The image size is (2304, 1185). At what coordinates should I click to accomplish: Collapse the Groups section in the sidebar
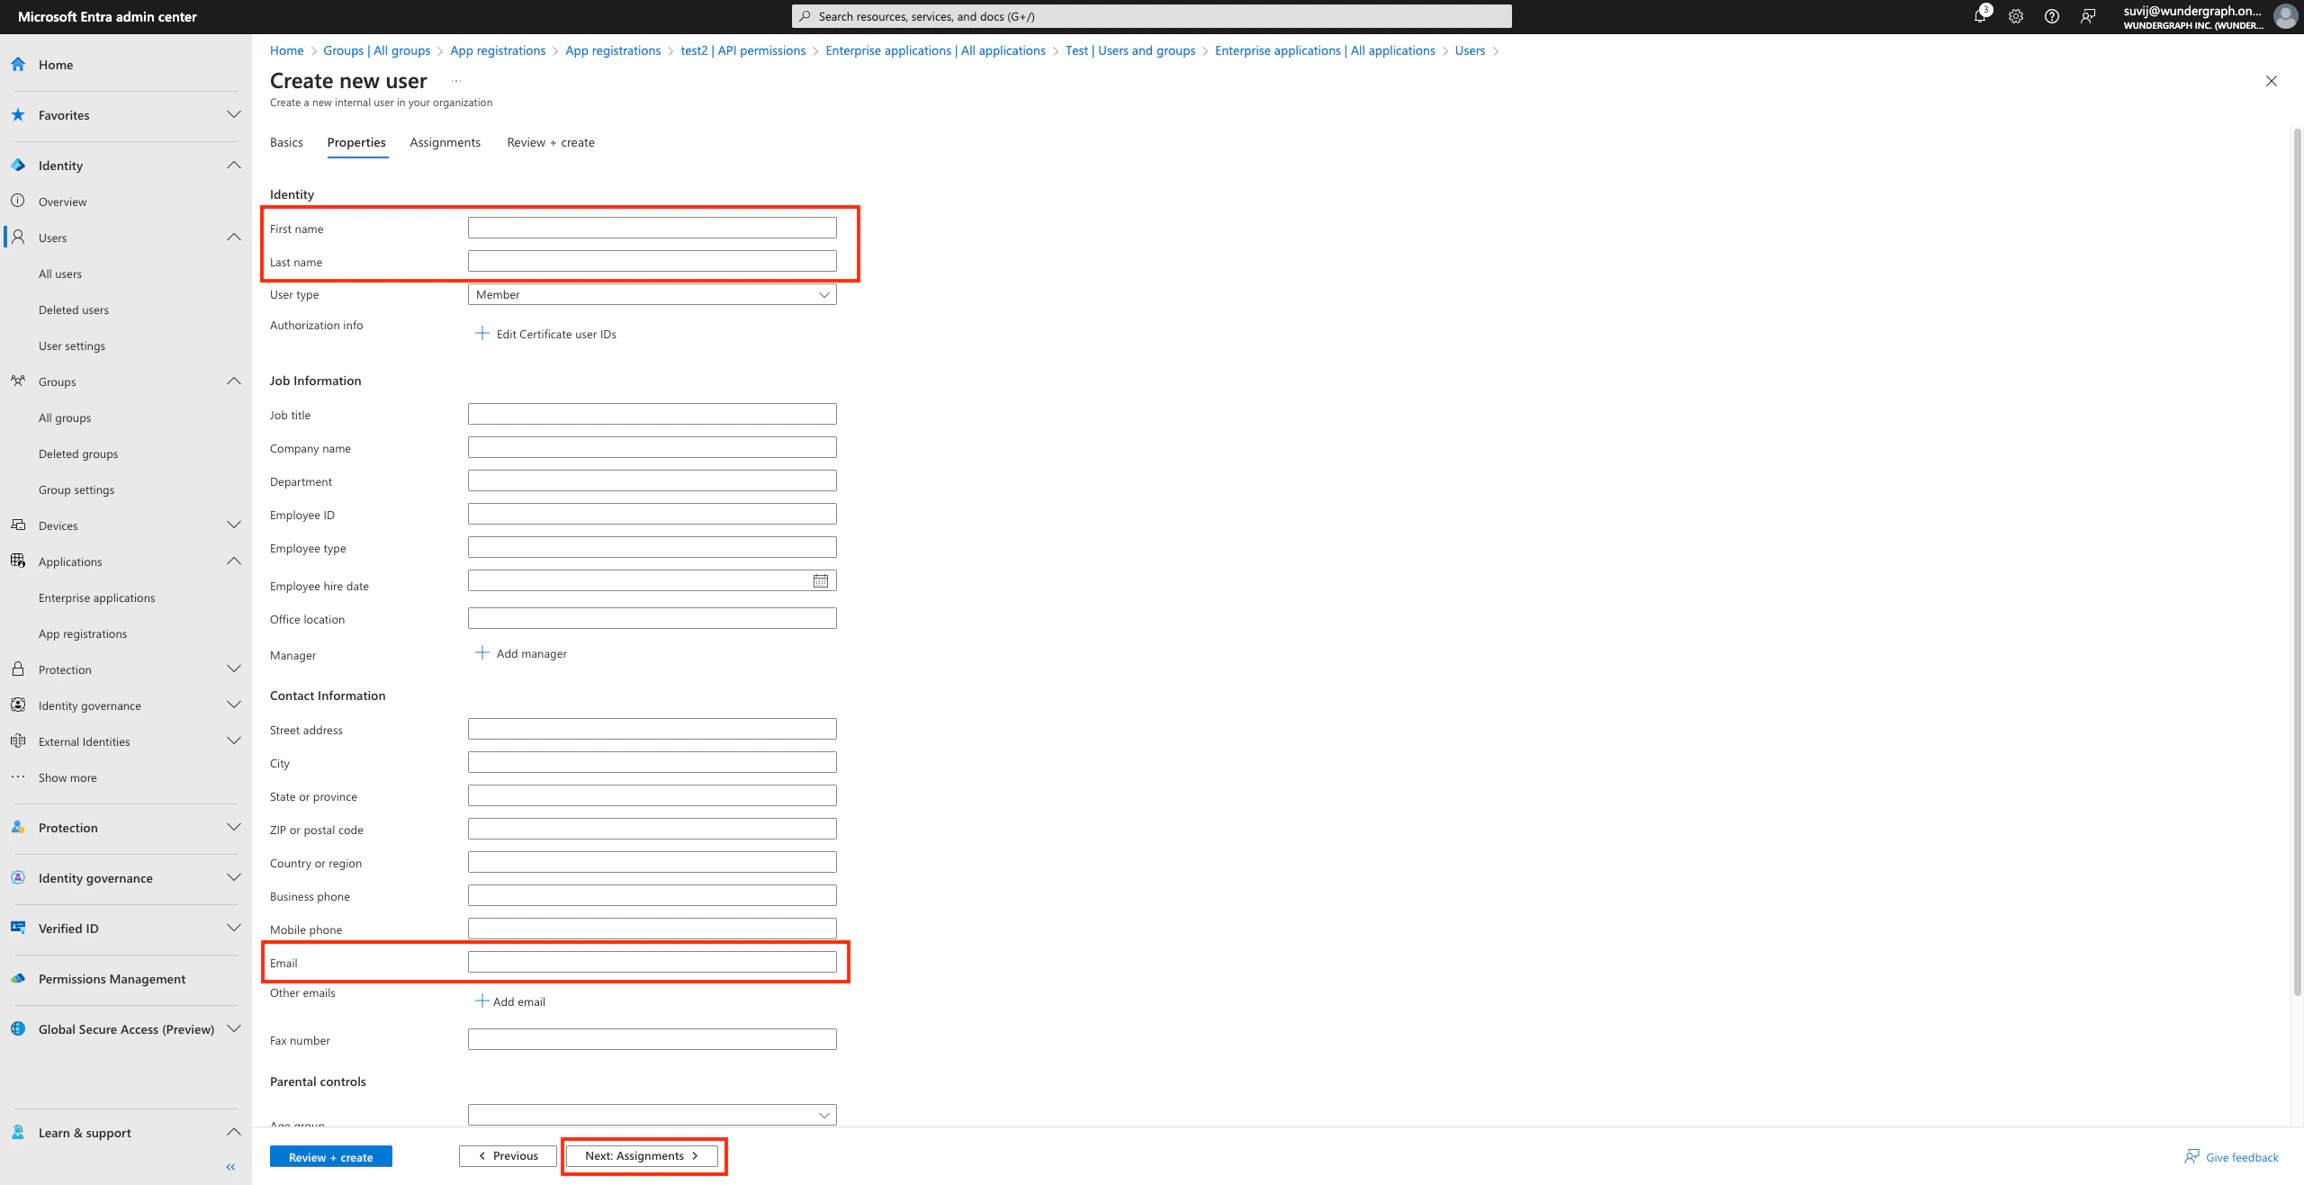[234, 381]
